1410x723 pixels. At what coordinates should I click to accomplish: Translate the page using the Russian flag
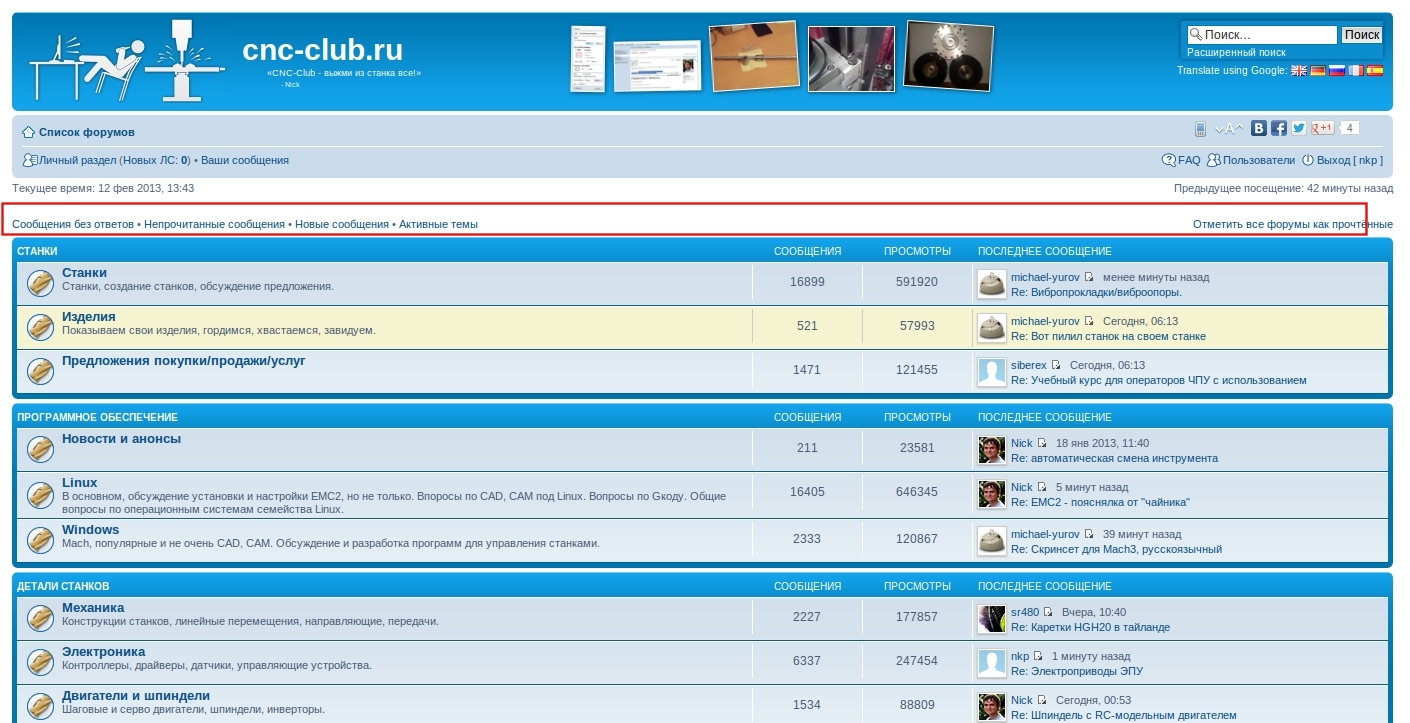[1337, 70]
